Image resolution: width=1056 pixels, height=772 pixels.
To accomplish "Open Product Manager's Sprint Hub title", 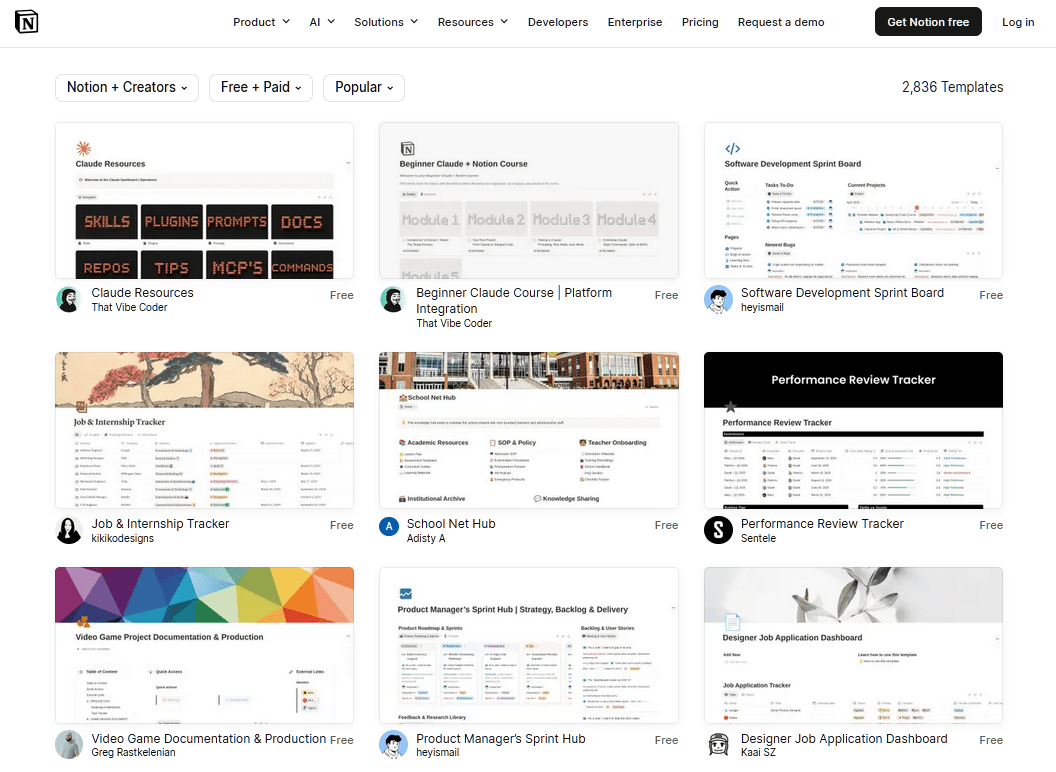I will [500, 738].
